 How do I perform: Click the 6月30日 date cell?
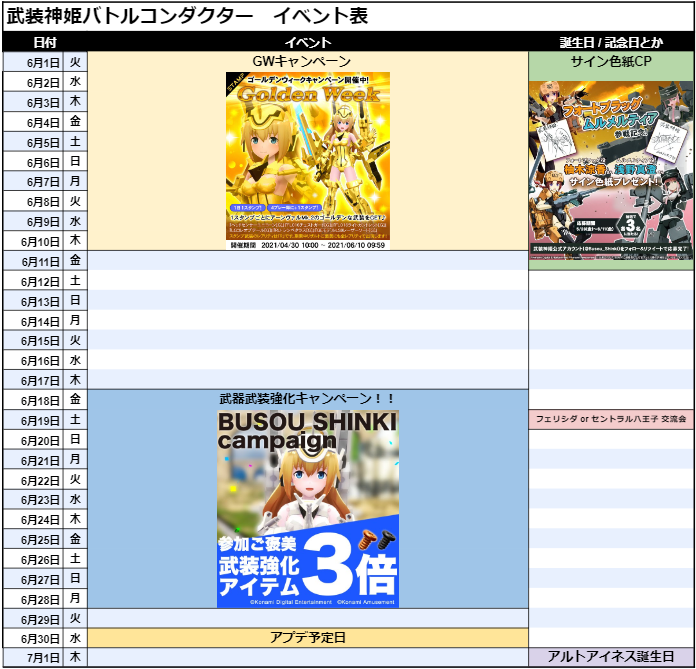[33, 637]
